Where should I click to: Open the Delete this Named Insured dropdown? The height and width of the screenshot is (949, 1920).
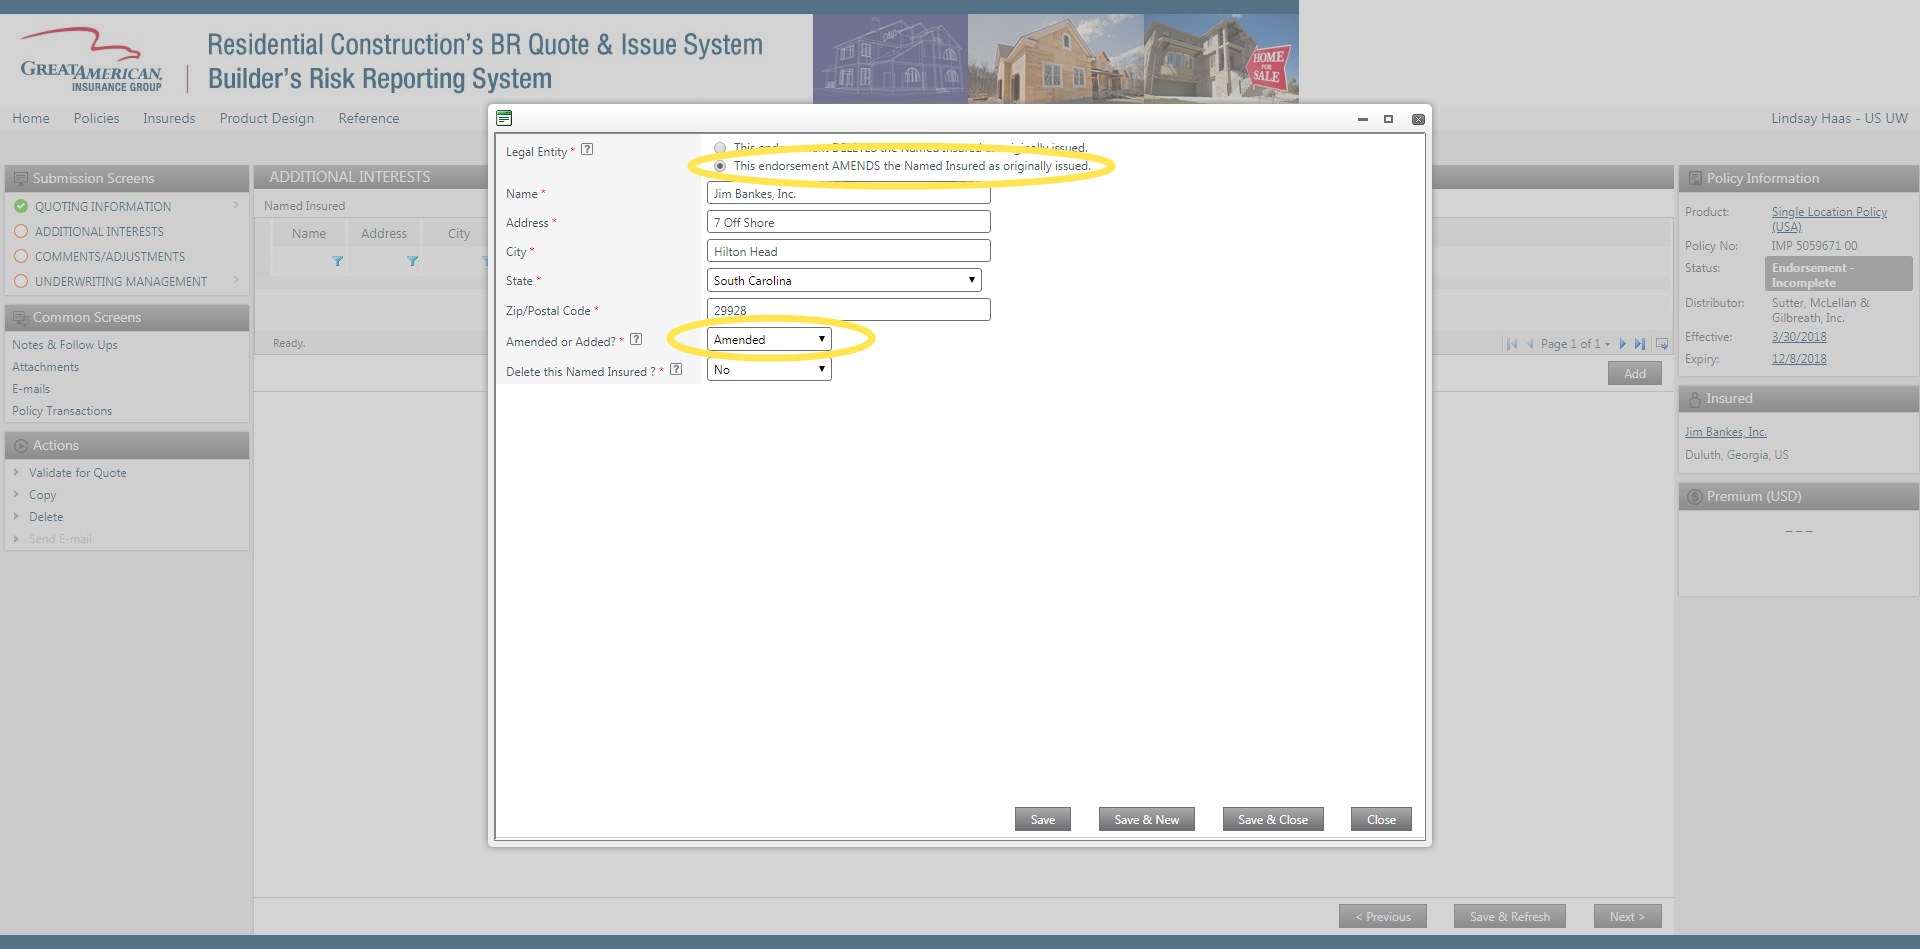click(768, 370)
